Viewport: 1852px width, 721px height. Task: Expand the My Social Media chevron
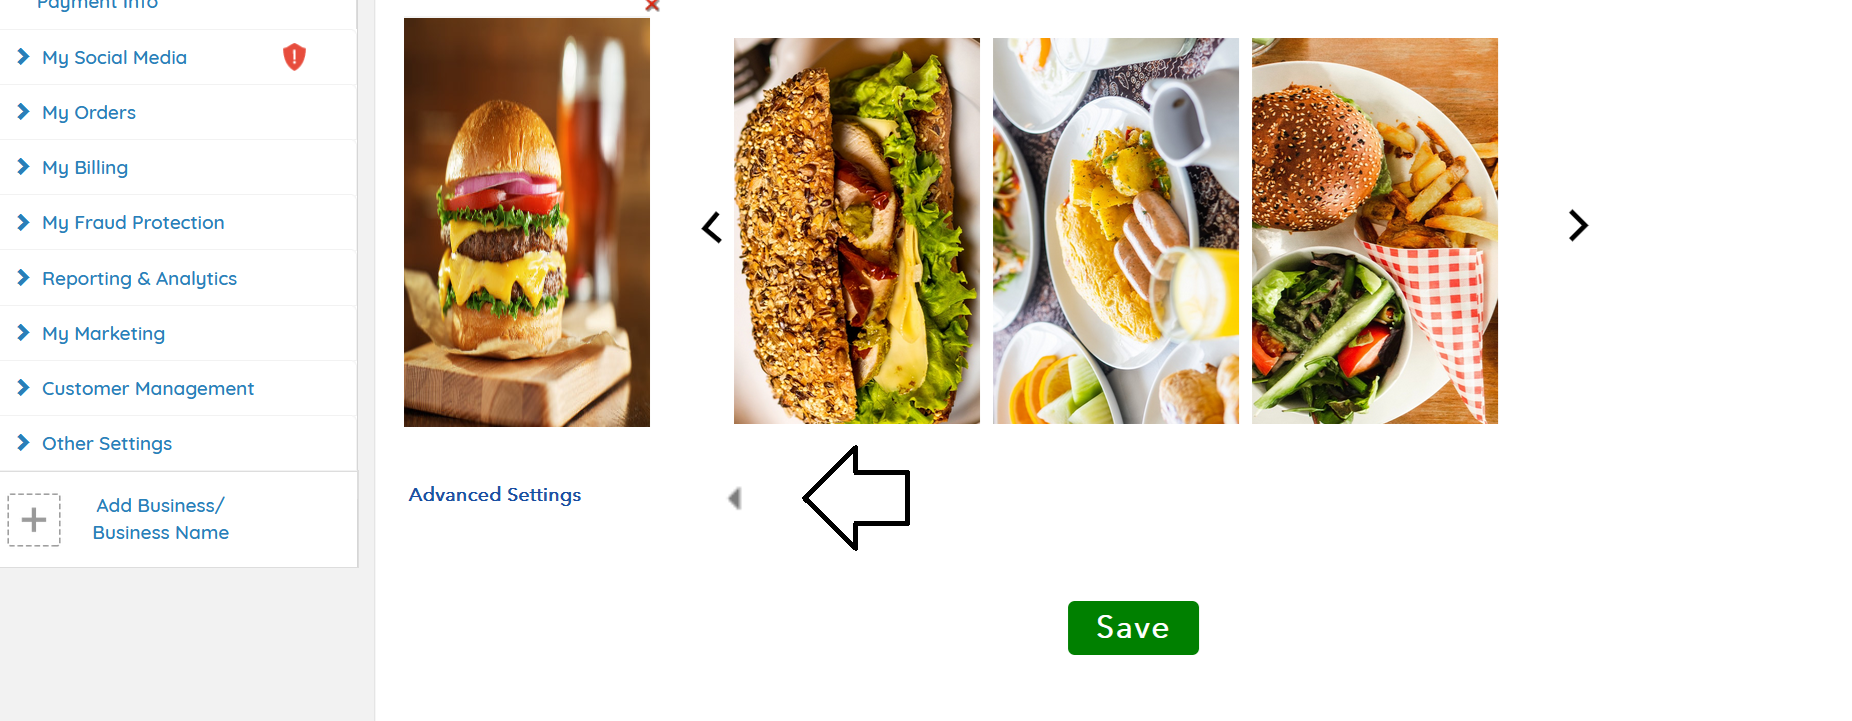pyautogui.click(x=23, y=57)
